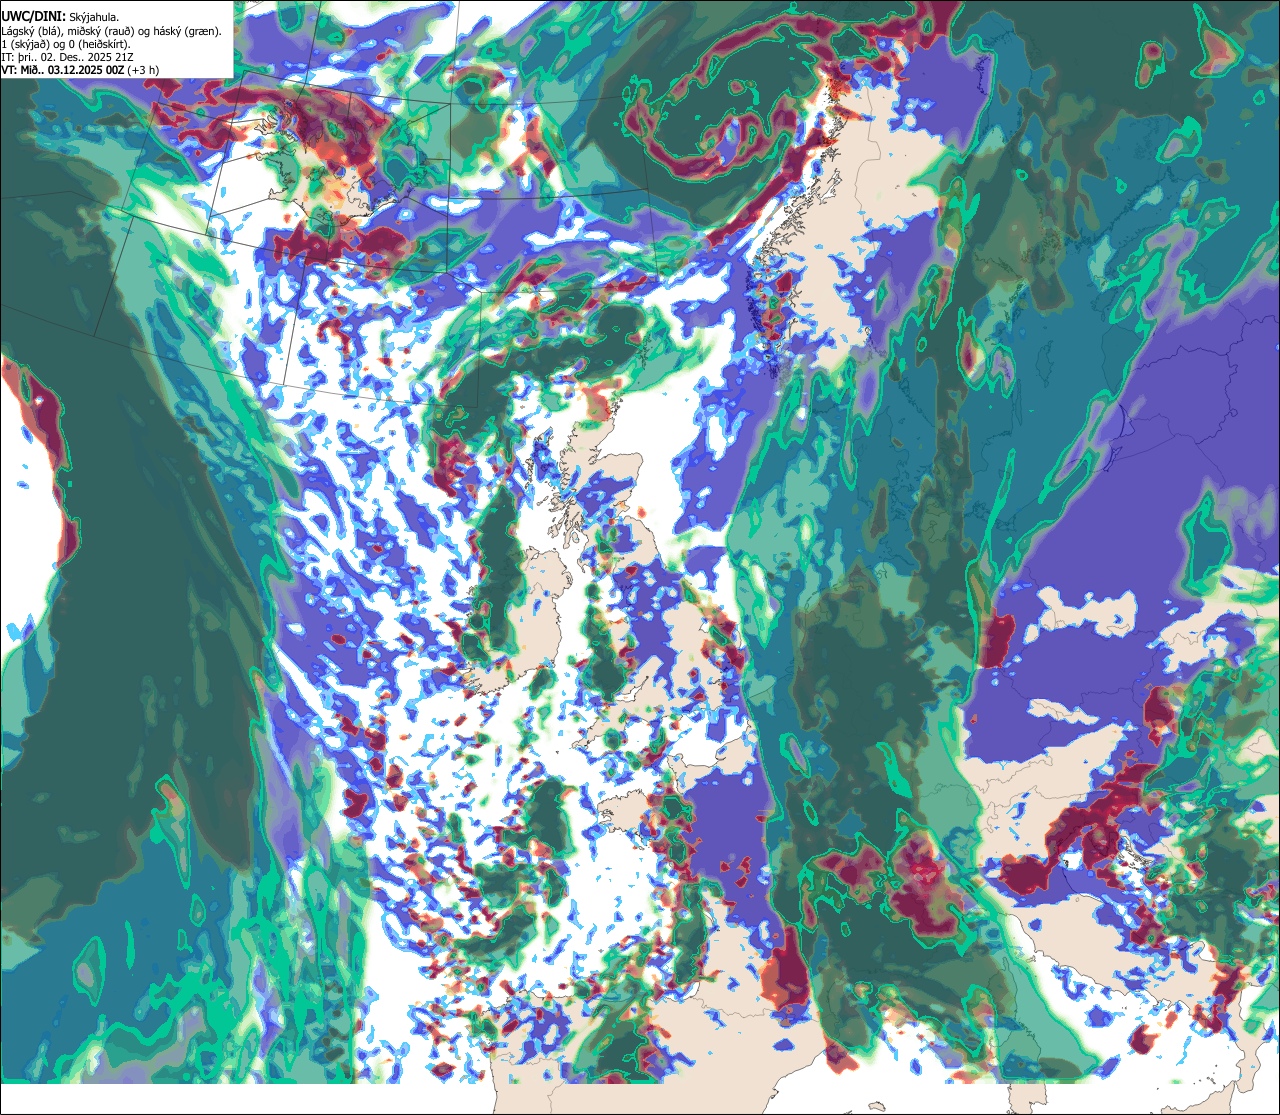The image size is (1280, 1115).
Task: Click the 'VT: Mið.. 03.12.2025 00Z (+3 h)' line
Action: pyautogui.click(x=80, y=70)
